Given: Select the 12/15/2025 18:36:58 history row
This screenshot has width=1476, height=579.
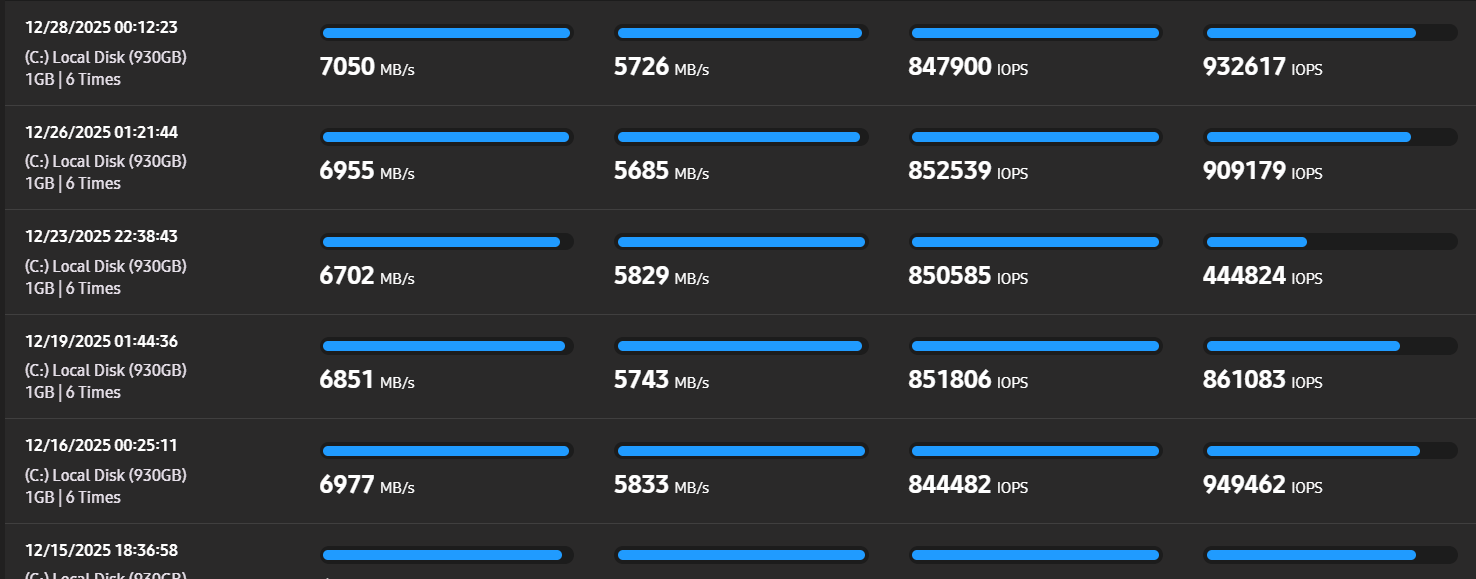Looking at the screenshot, I should [740, 552].
